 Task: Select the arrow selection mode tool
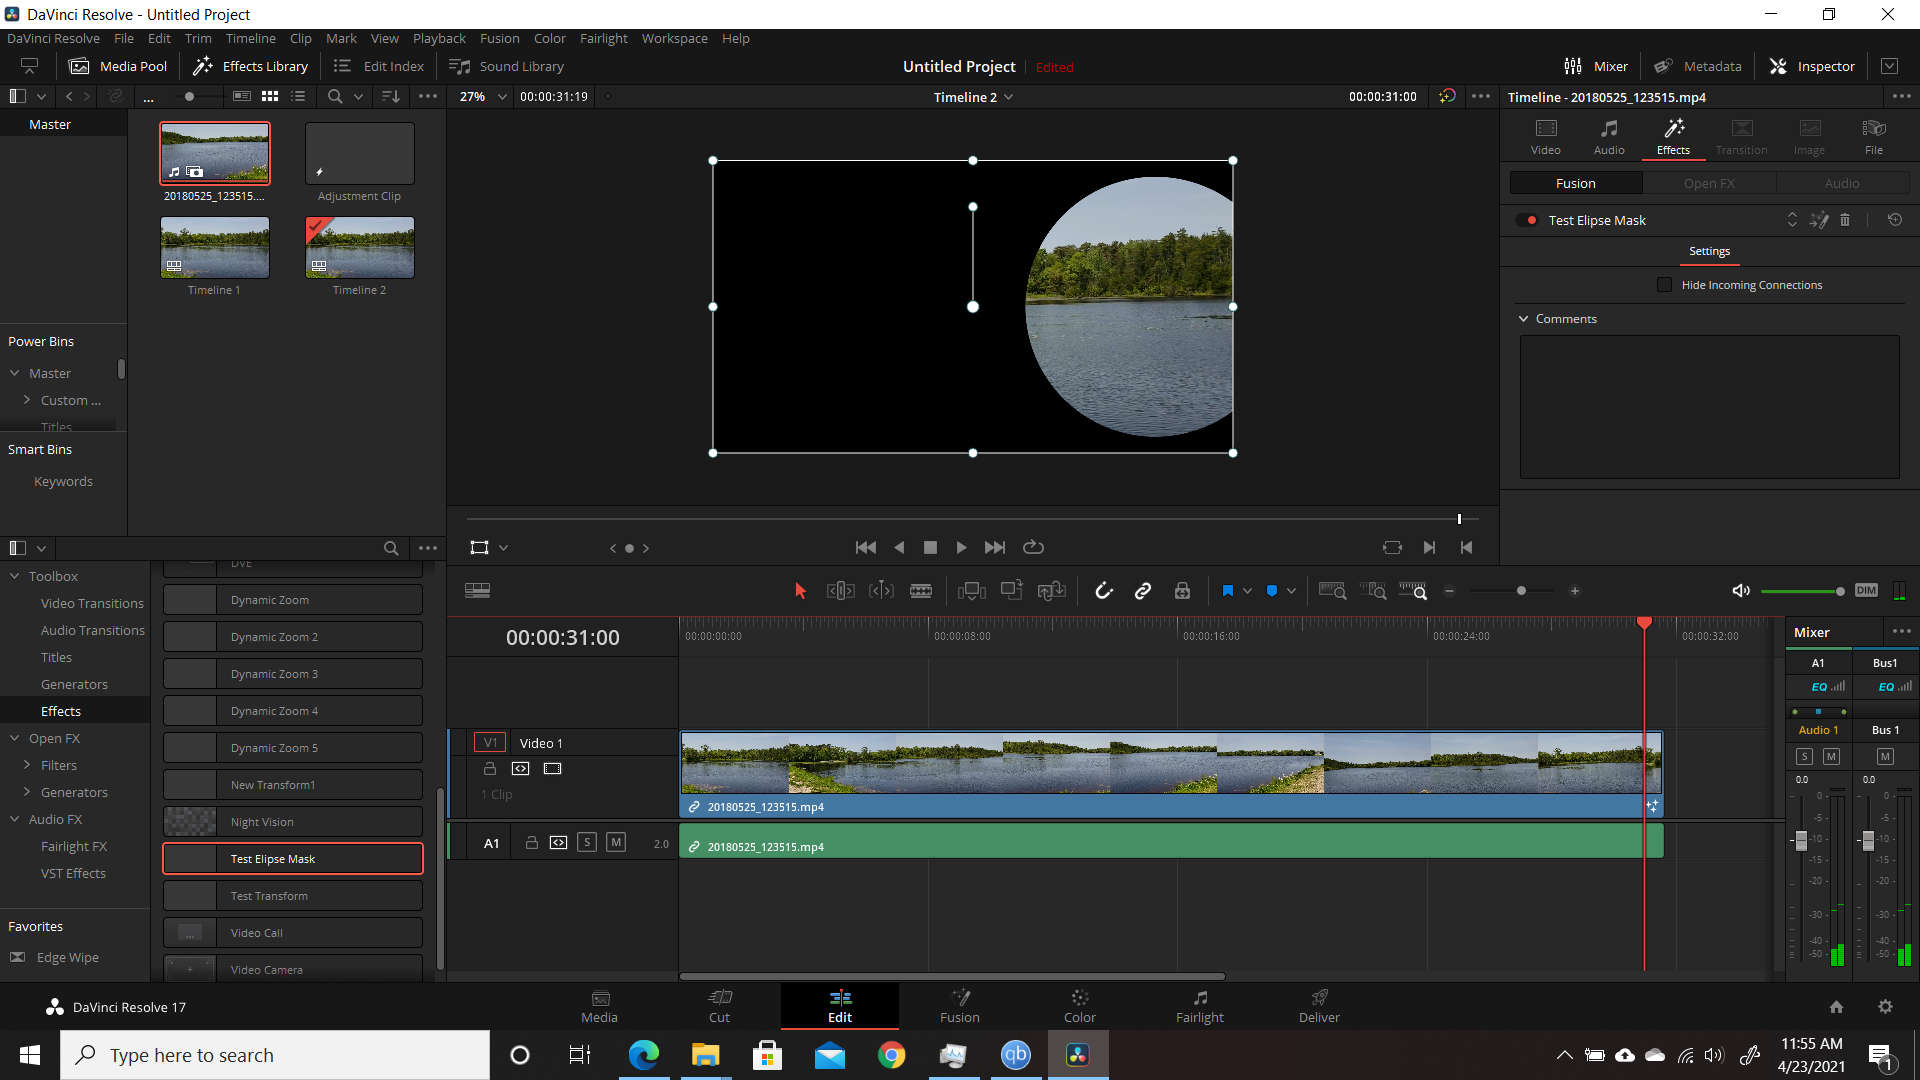point(800,591)
